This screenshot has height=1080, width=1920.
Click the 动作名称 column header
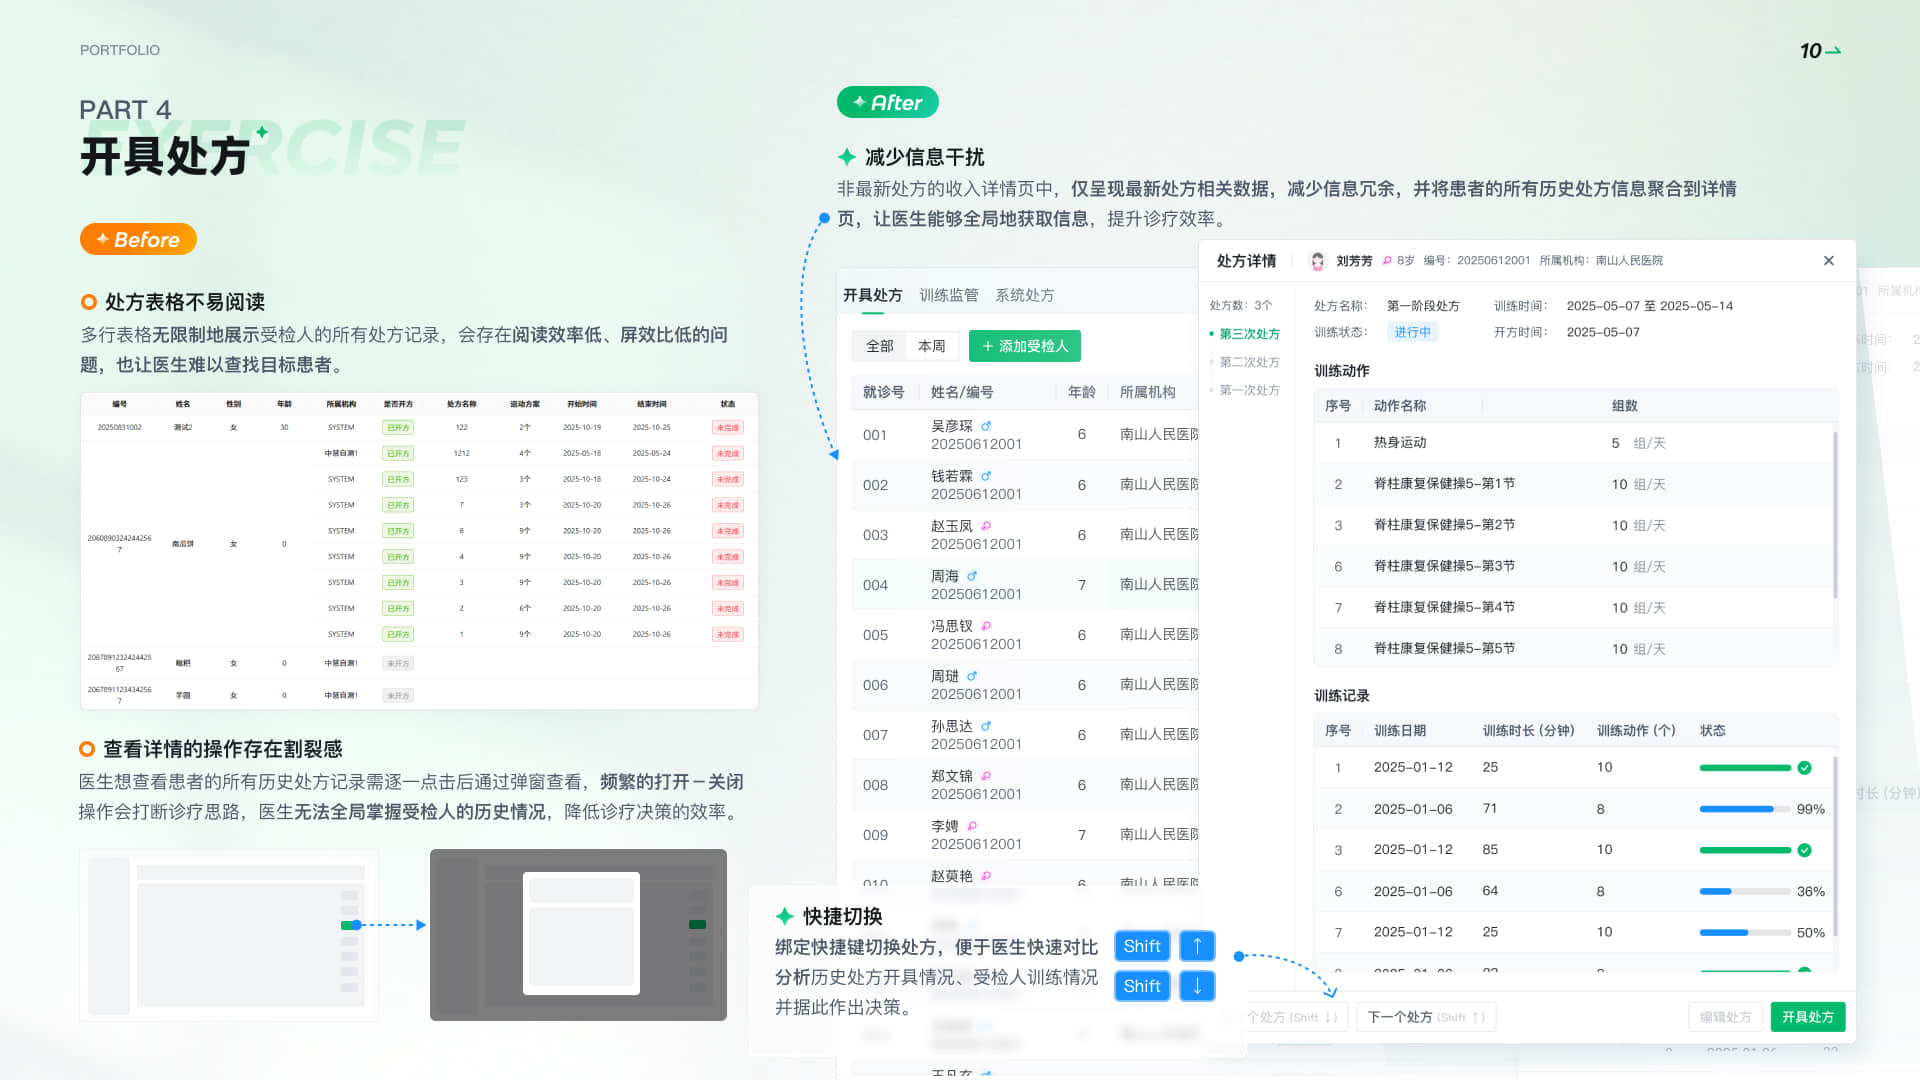coord(1400,406)
